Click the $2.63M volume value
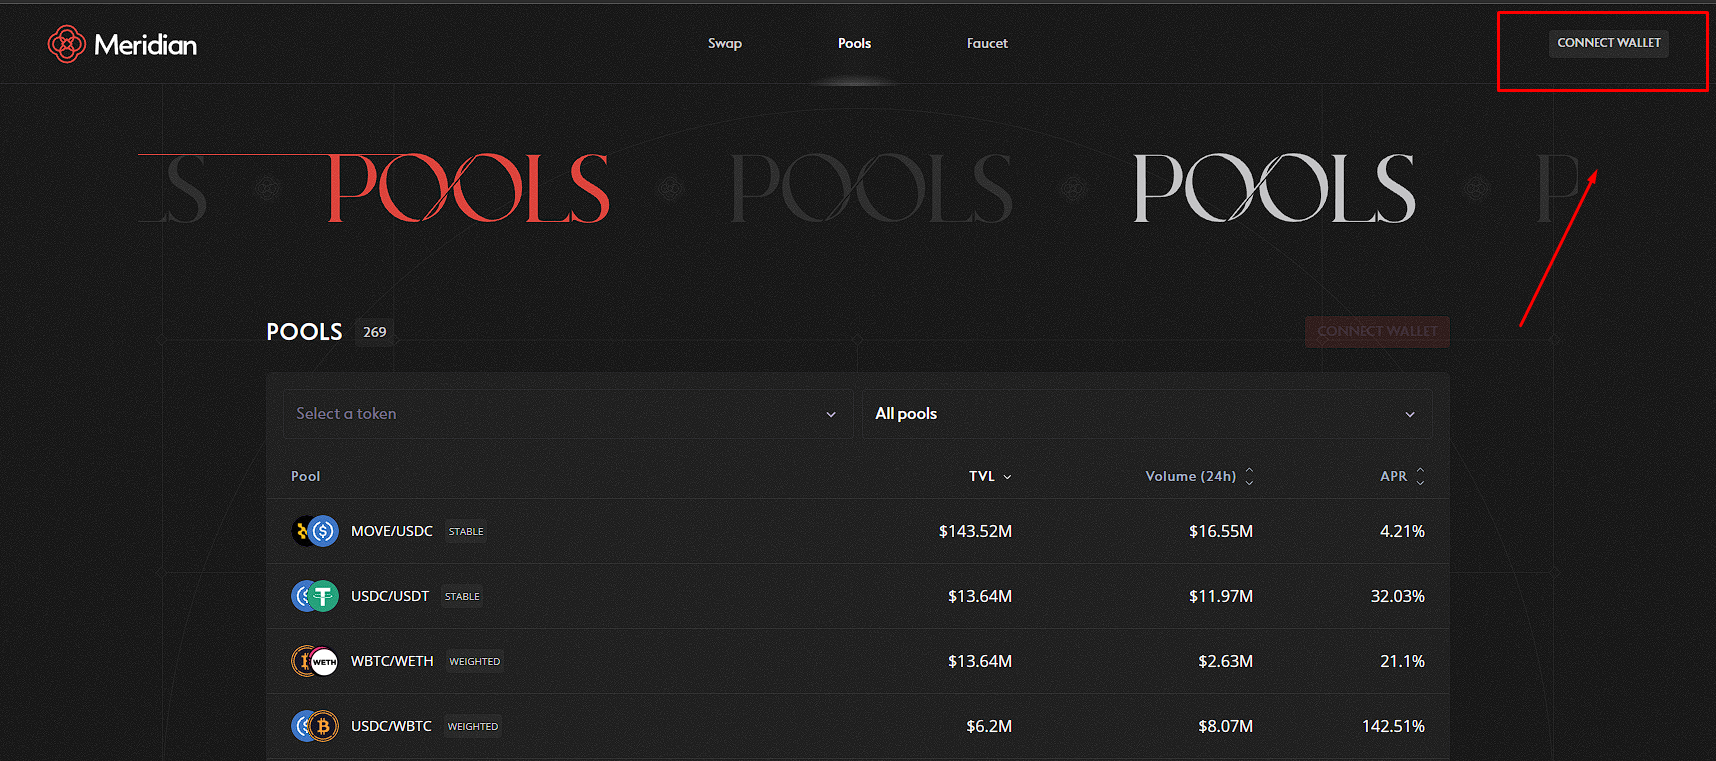Image resolution: width=1716 pixels, height=761 pixels. tap(1226, 661)
